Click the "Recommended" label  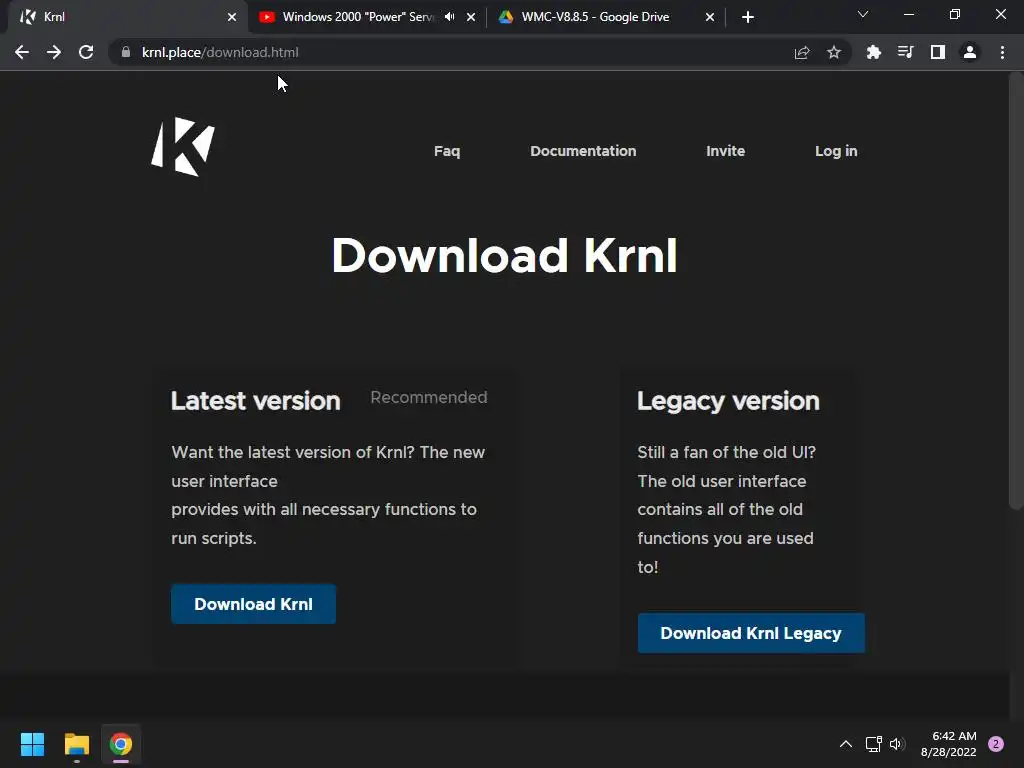click(x=428, y=397)
